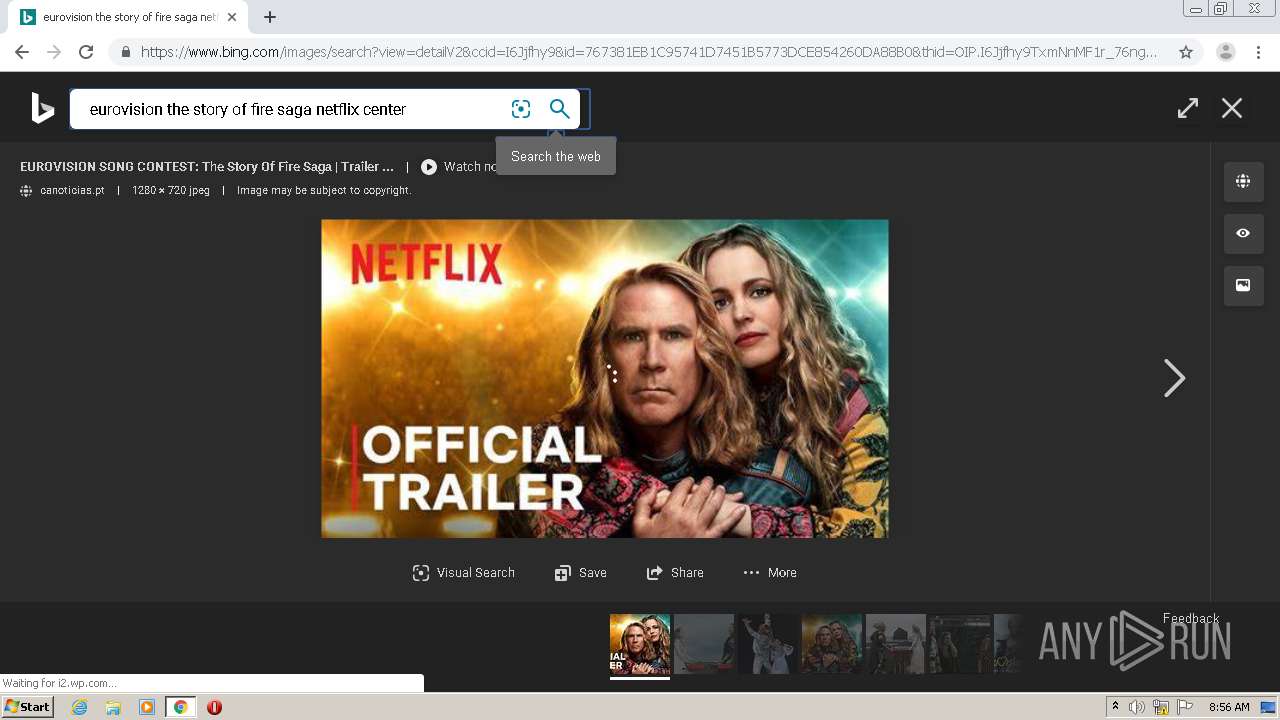Click the Bing logo icon

pos(42,108)
